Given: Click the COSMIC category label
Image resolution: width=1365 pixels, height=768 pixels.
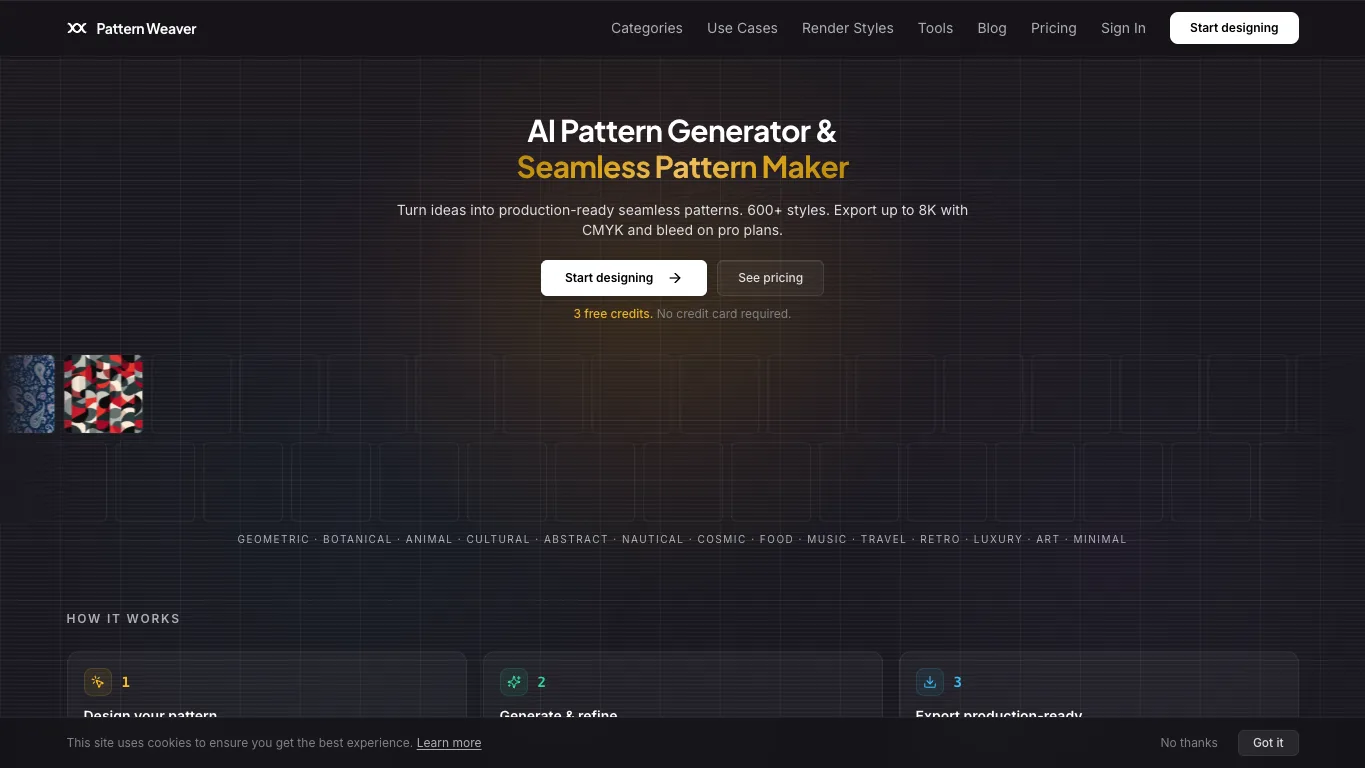Looking at the screenshot, I should tap(722, 539).
